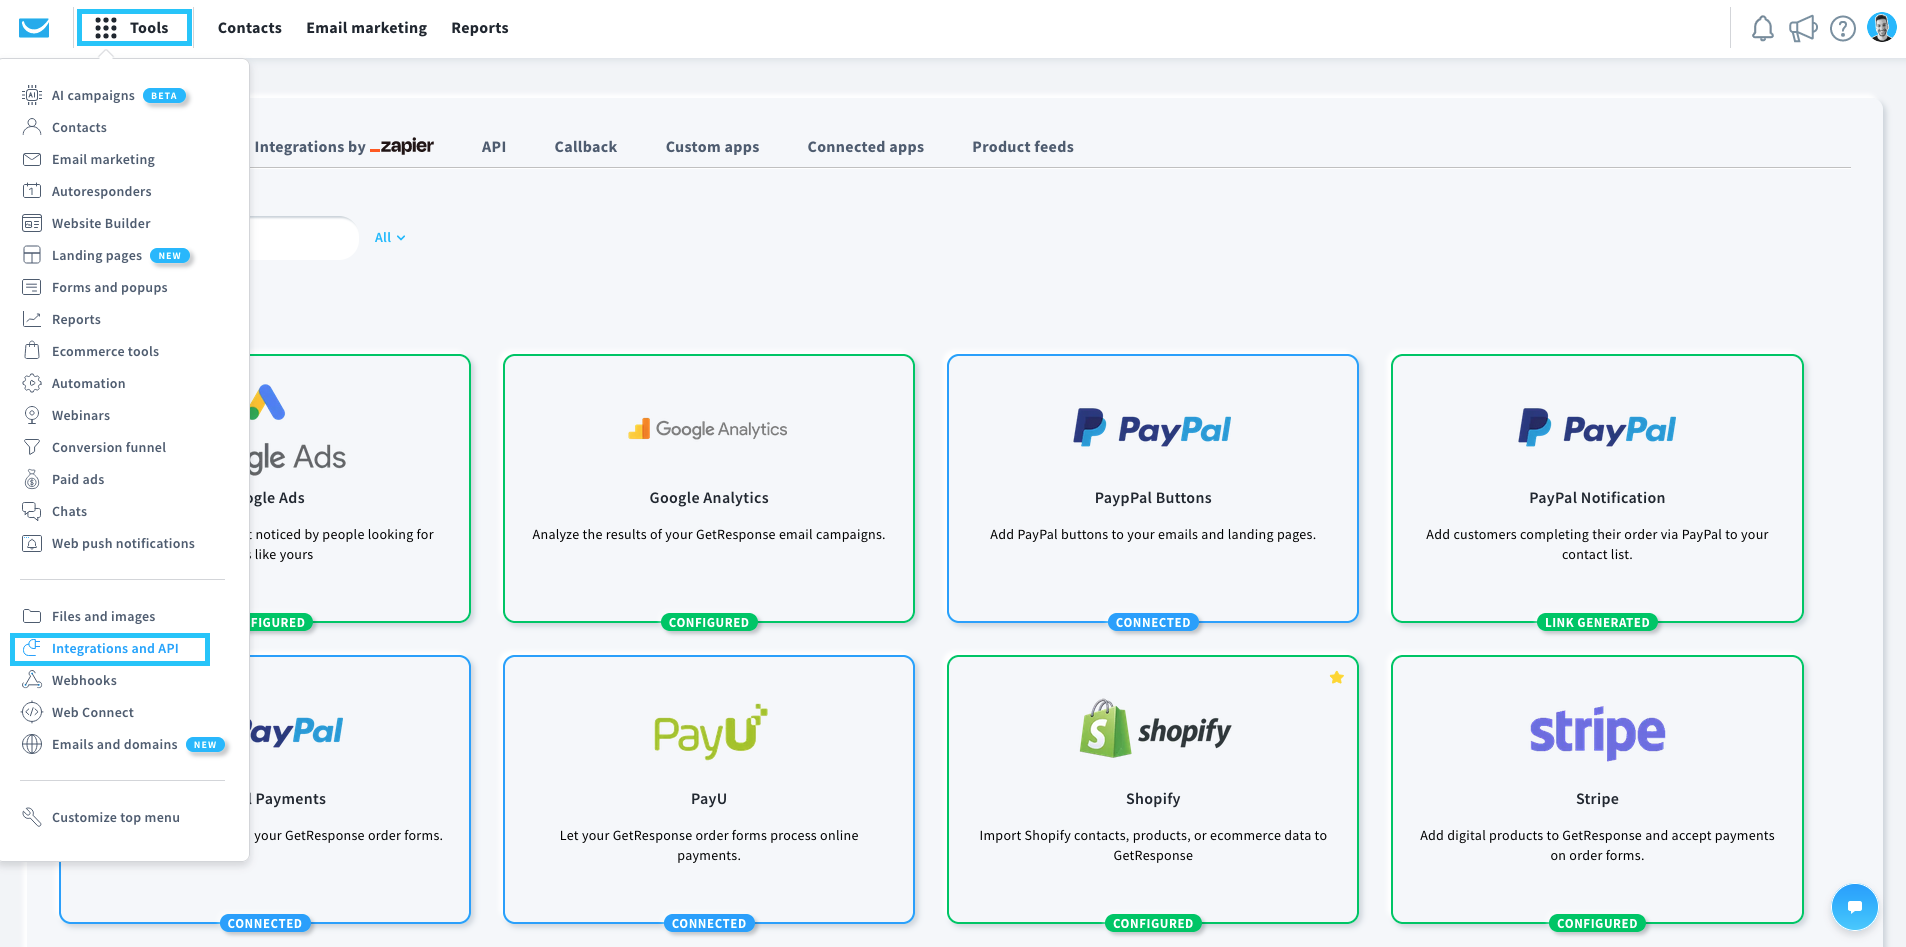
Task: Click the Paid ads money bag icon
Action: pos(32,479)
